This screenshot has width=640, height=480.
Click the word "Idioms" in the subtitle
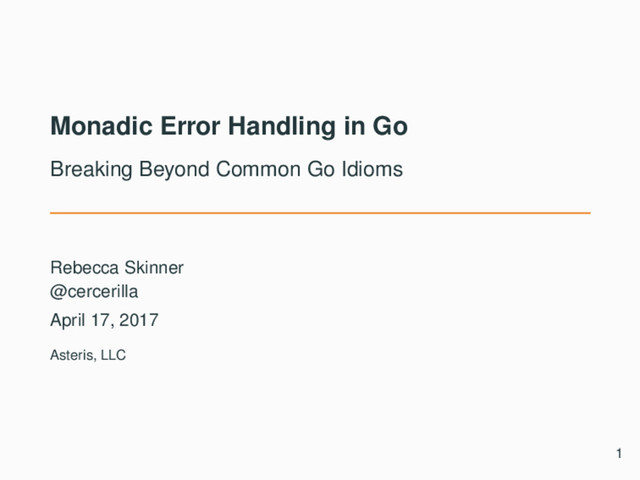point(371,170)
